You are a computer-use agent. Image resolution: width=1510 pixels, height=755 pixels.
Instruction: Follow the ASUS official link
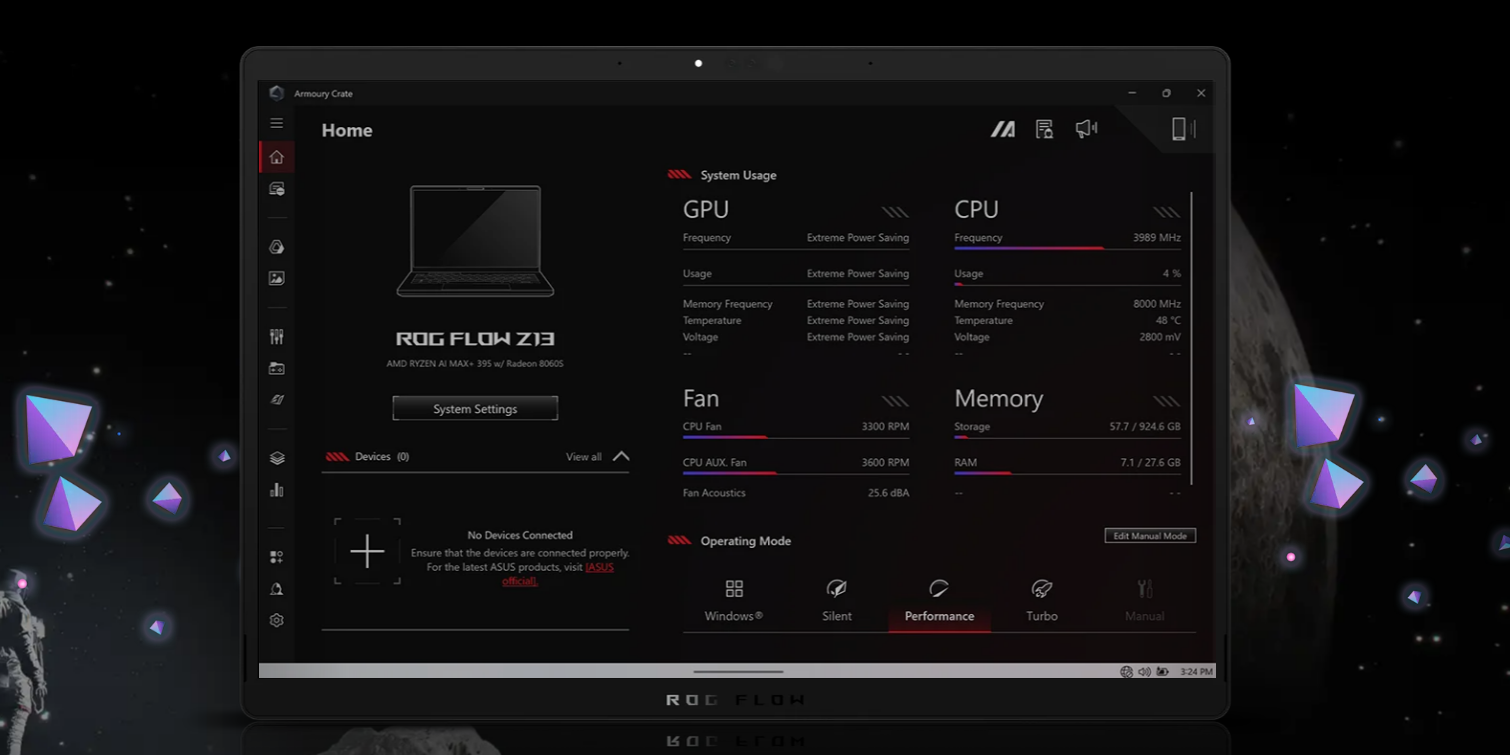pos(558,574)
